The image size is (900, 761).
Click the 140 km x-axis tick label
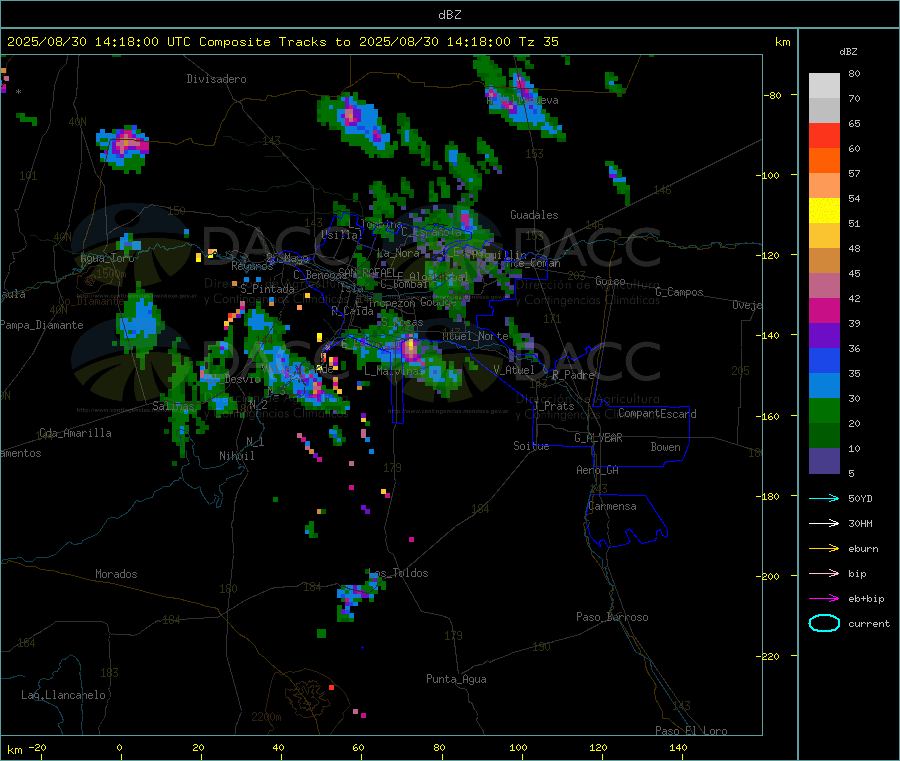pos(678,747)
